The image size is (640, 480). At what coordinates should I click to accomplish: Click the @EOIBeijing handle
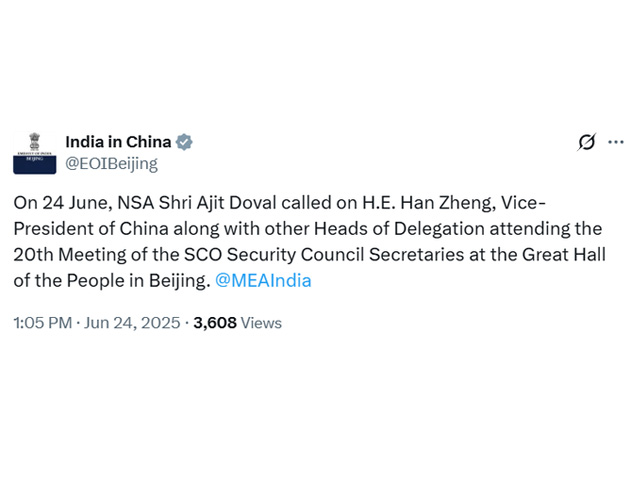pos(111,163)
